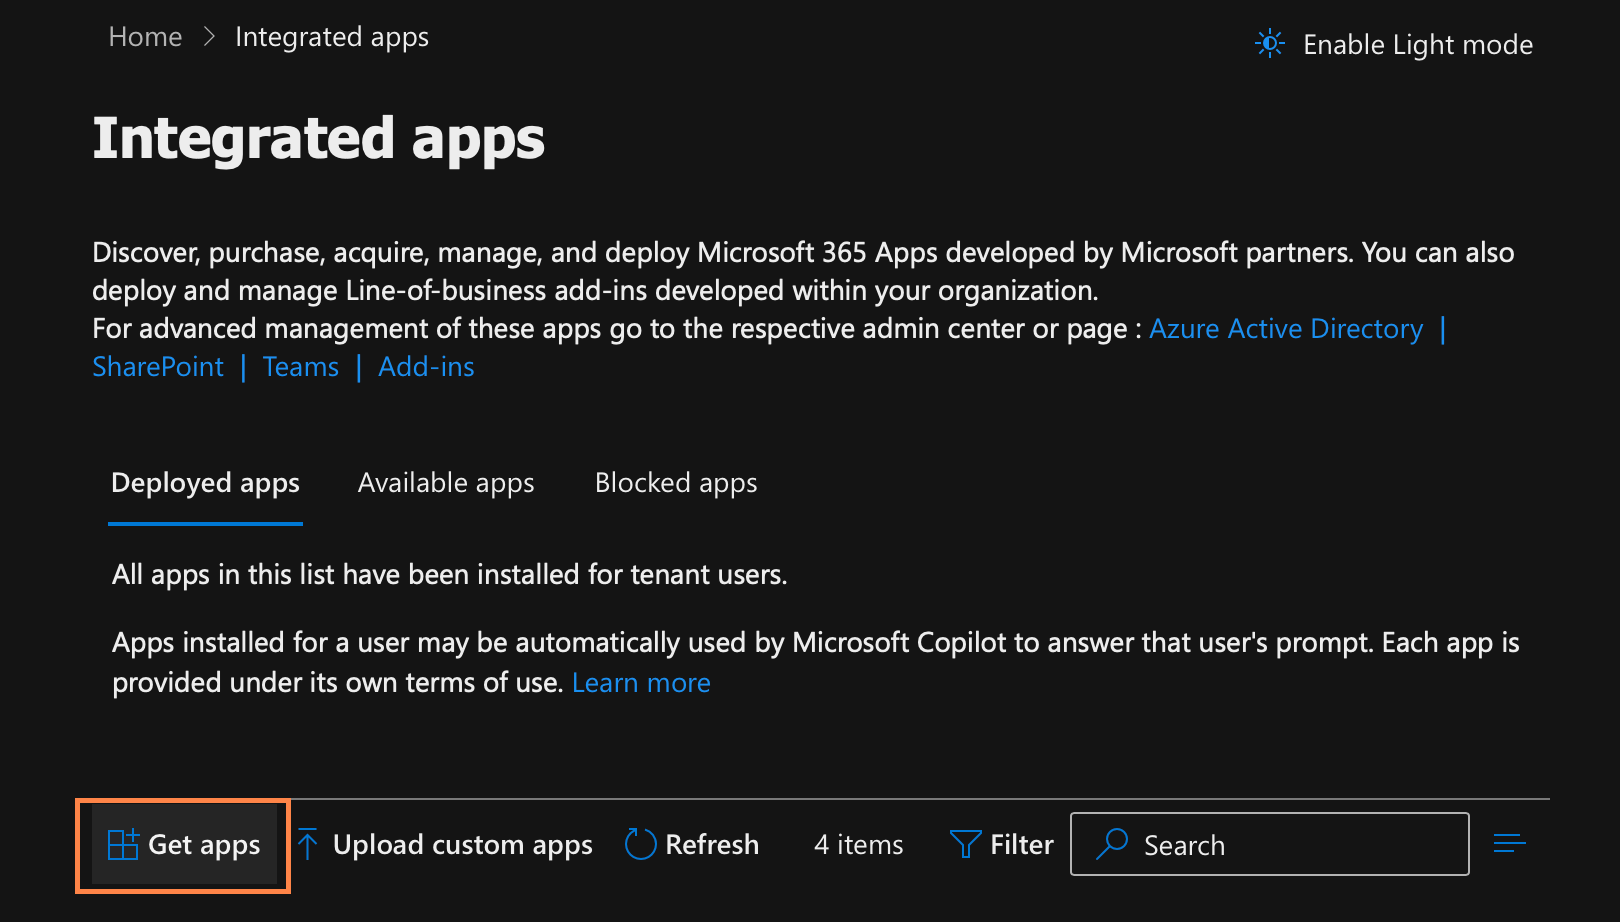The image size is (1620, 922).
Task: Focus the Search input field
Action: coord(1270,844)
